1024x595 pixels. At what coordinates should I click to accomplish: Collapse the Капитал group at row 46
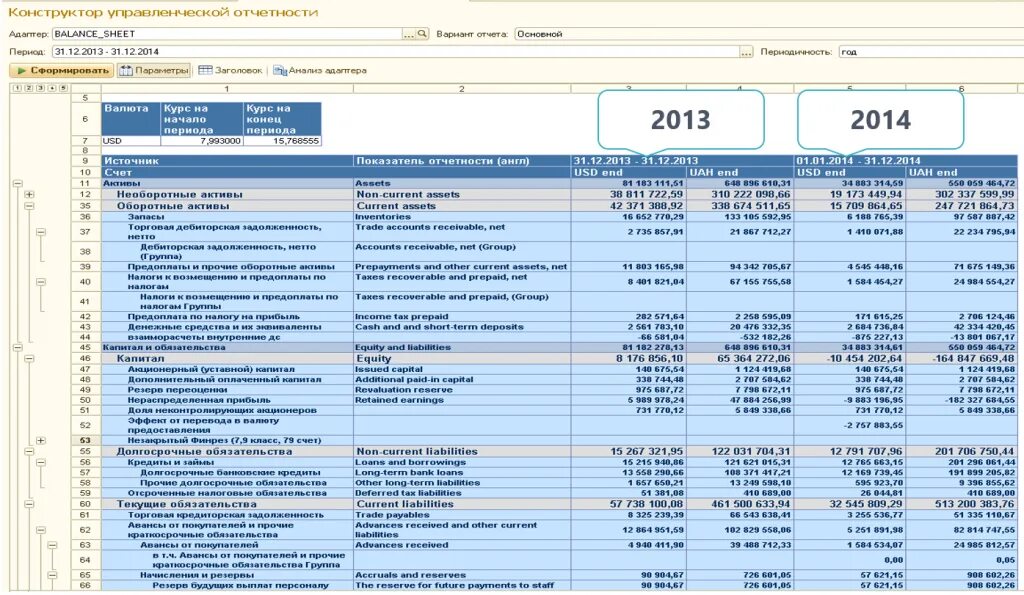click(29, 359)
